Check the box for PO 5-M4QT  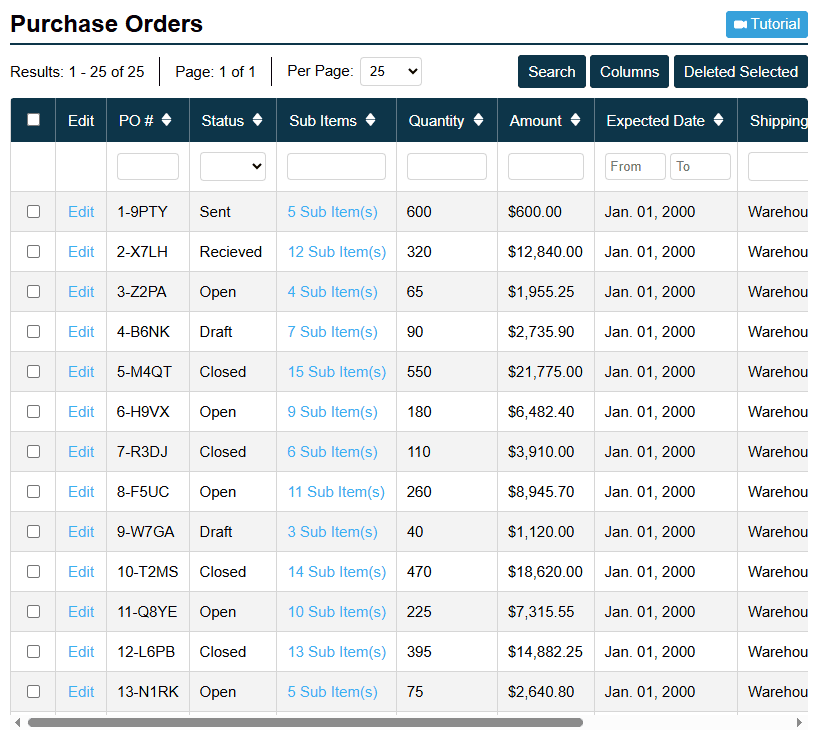click(33, 372)
